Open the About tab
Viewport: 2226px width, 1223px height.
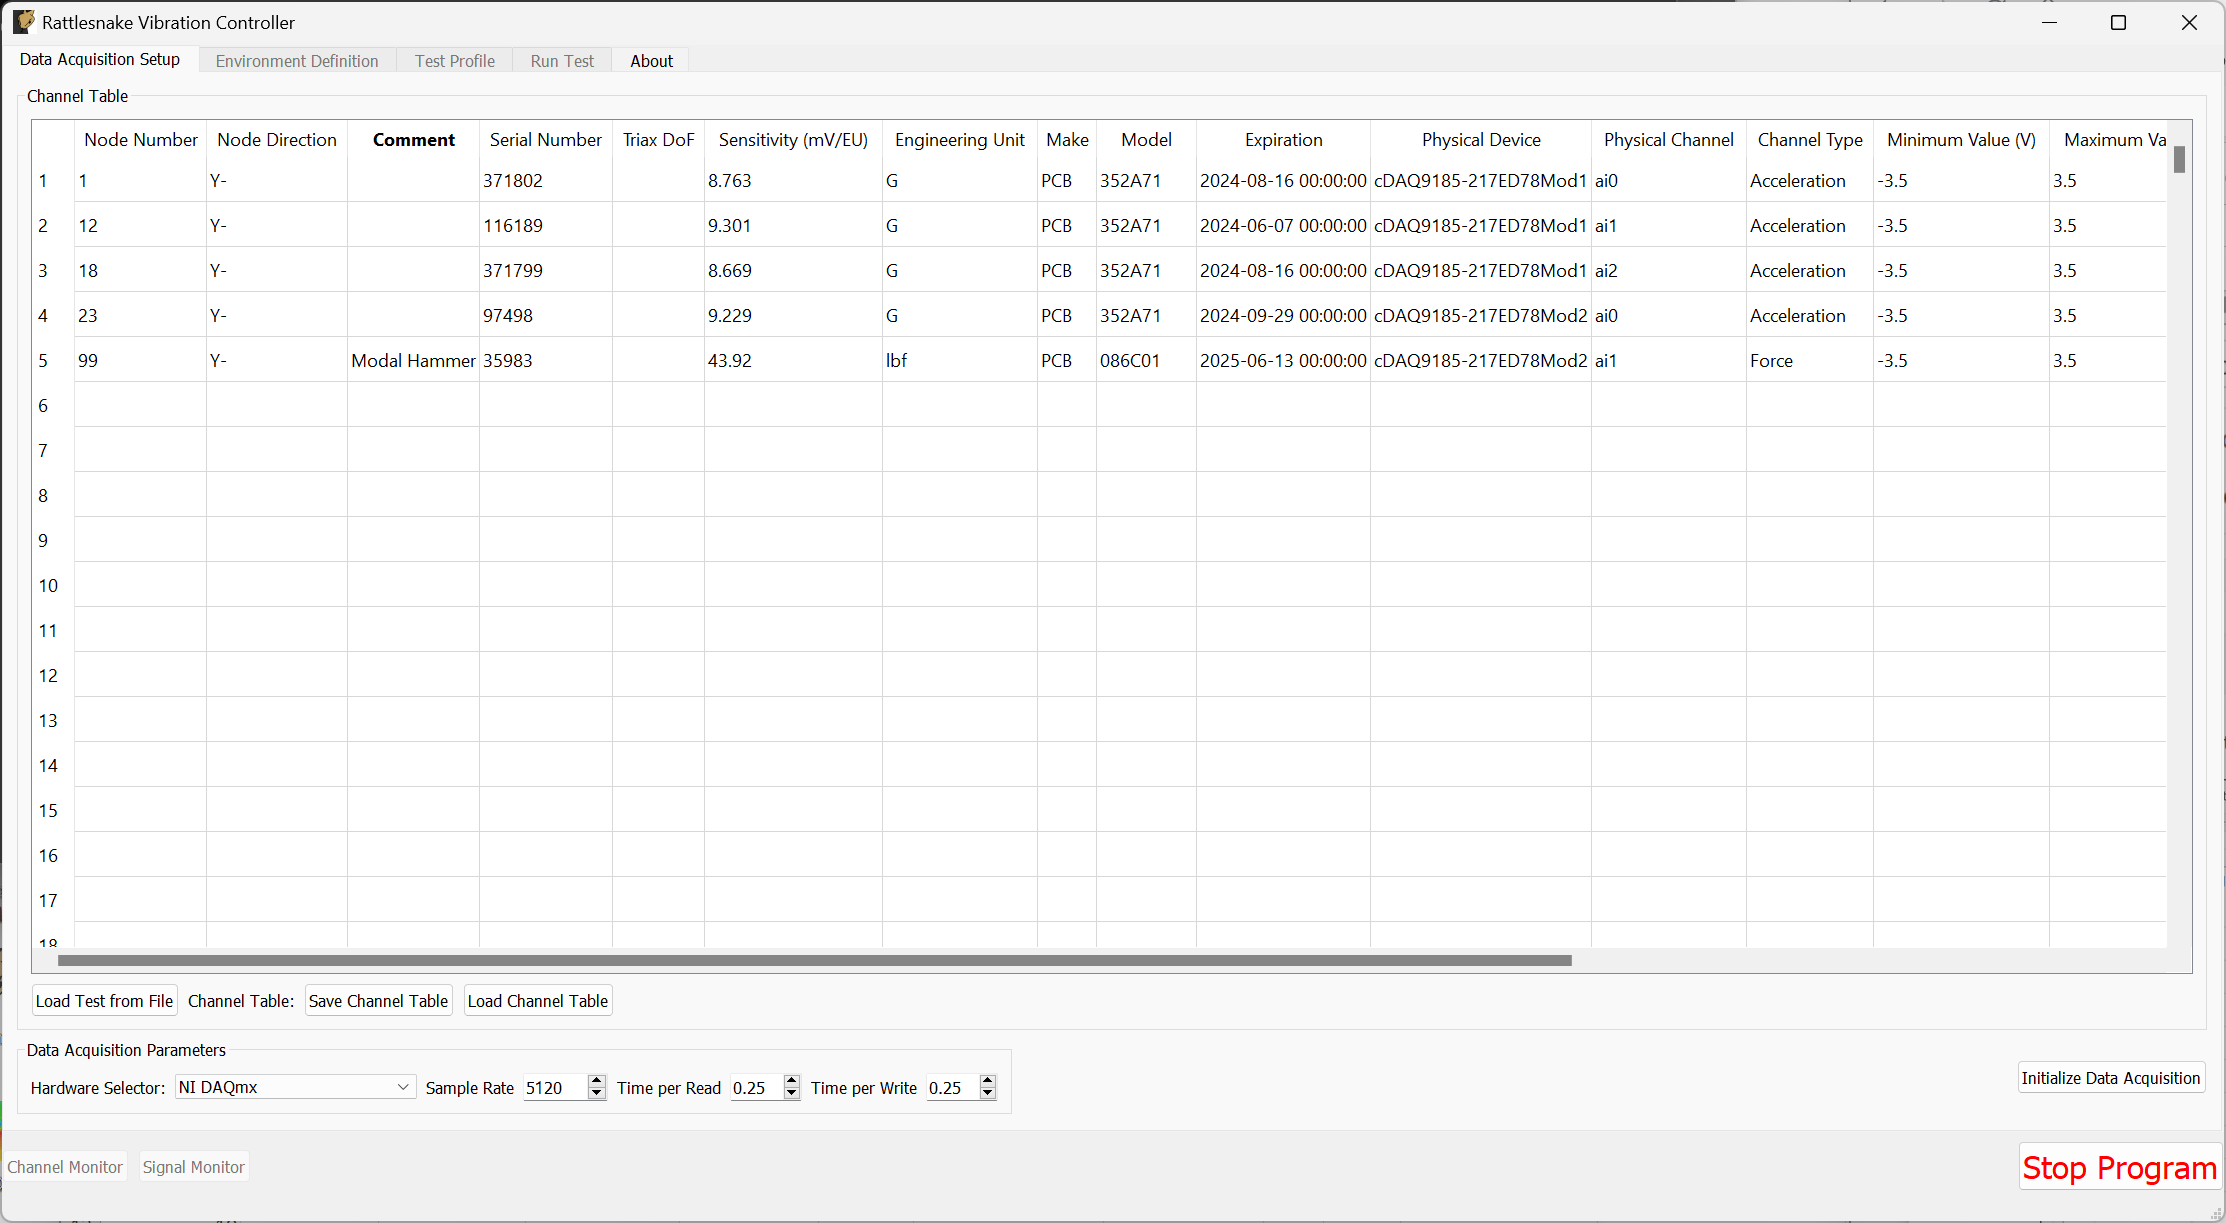coord(651,60)
